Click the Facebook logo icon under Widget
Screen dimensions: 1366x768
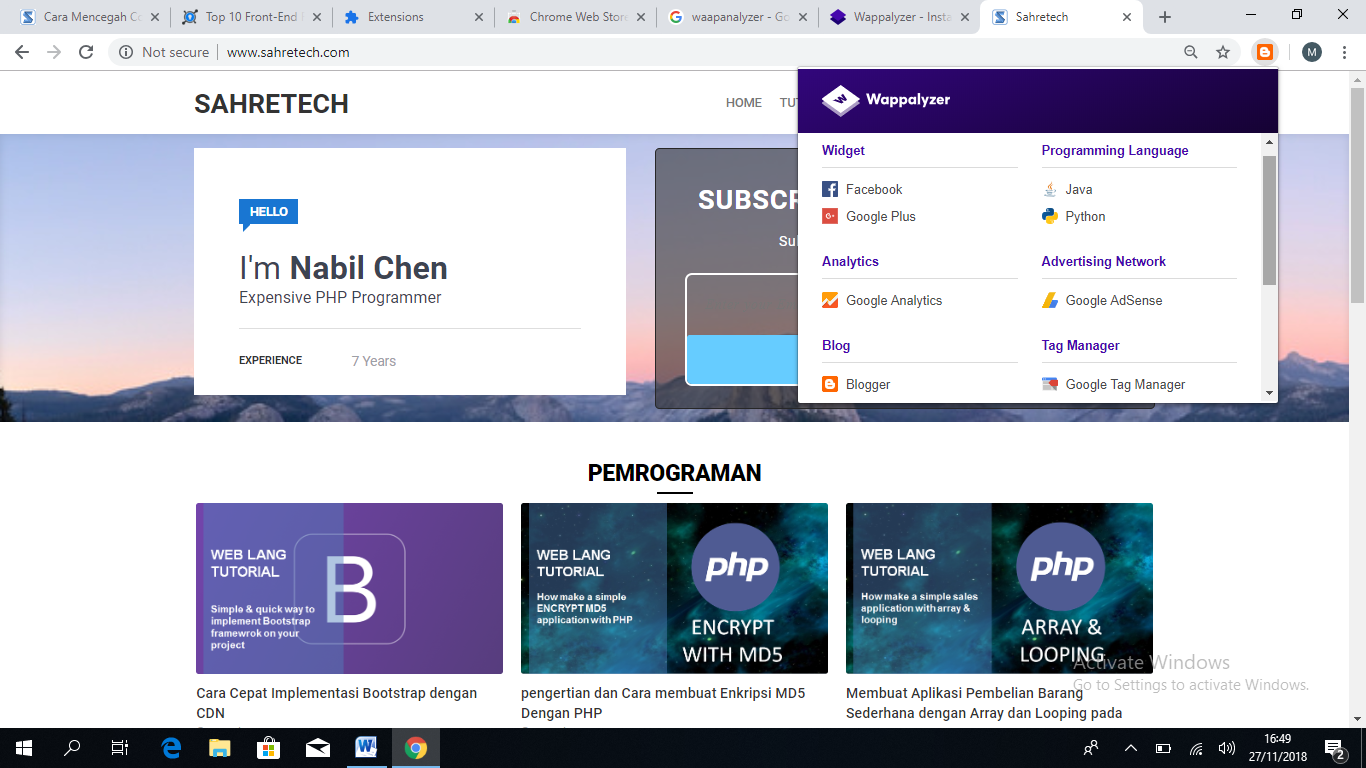pyautogui.click(x=830, y=189)
